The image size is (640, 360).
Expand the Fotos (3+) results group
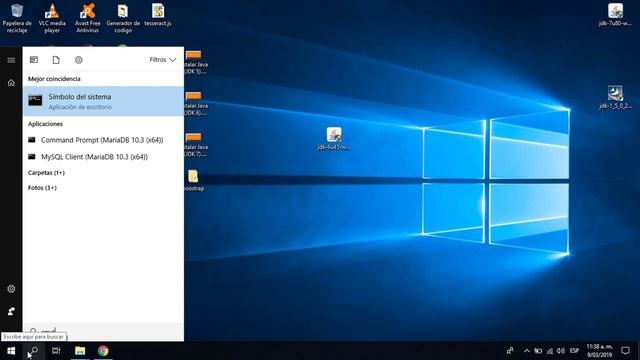click(42, 188)
